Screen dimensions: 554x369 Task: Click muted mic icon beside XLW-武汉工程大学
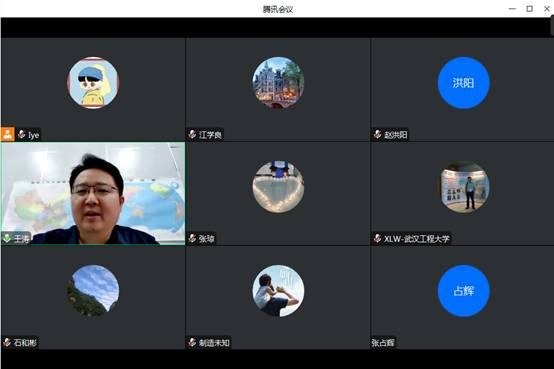pyautogui.click(x=378, y=238)
